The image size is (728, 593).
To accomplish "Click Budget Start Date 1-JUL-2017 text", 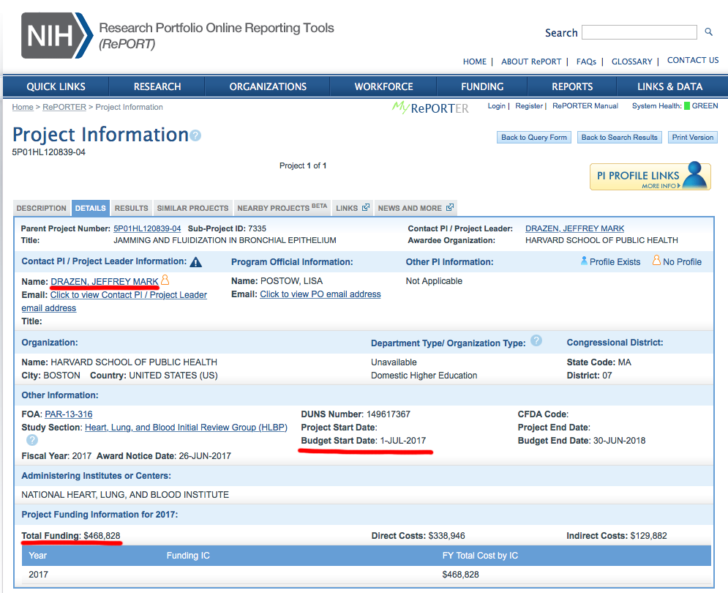I will pos(364,441).
